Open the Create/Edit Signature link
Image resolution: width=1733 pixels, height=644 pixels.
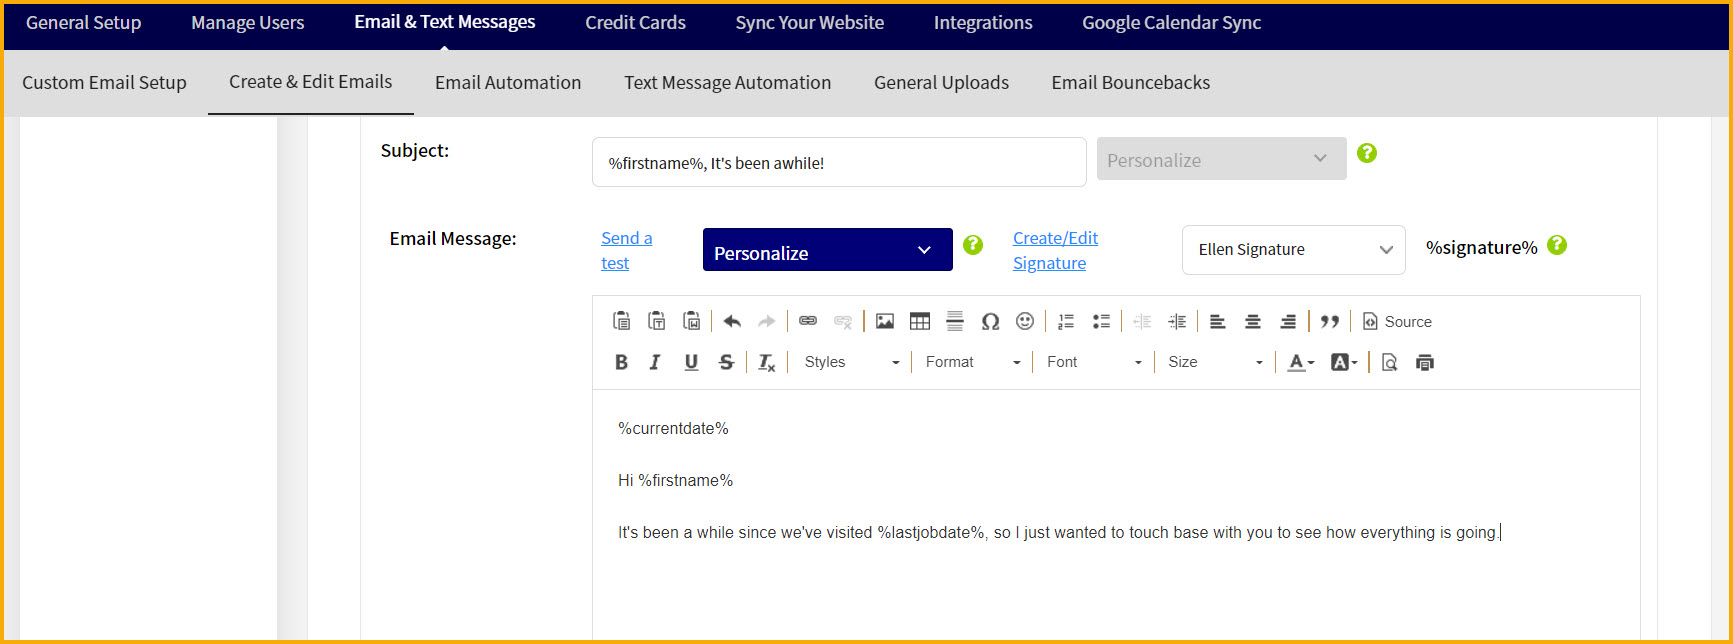click(x=1055, y=251)
